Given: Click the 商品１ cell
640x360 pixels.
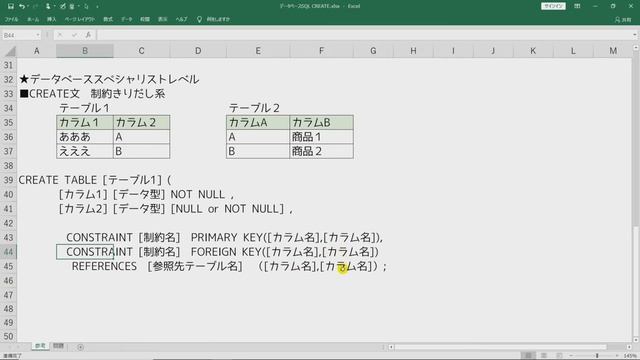Looking at the screenshot, I should (x=321, y=137).
